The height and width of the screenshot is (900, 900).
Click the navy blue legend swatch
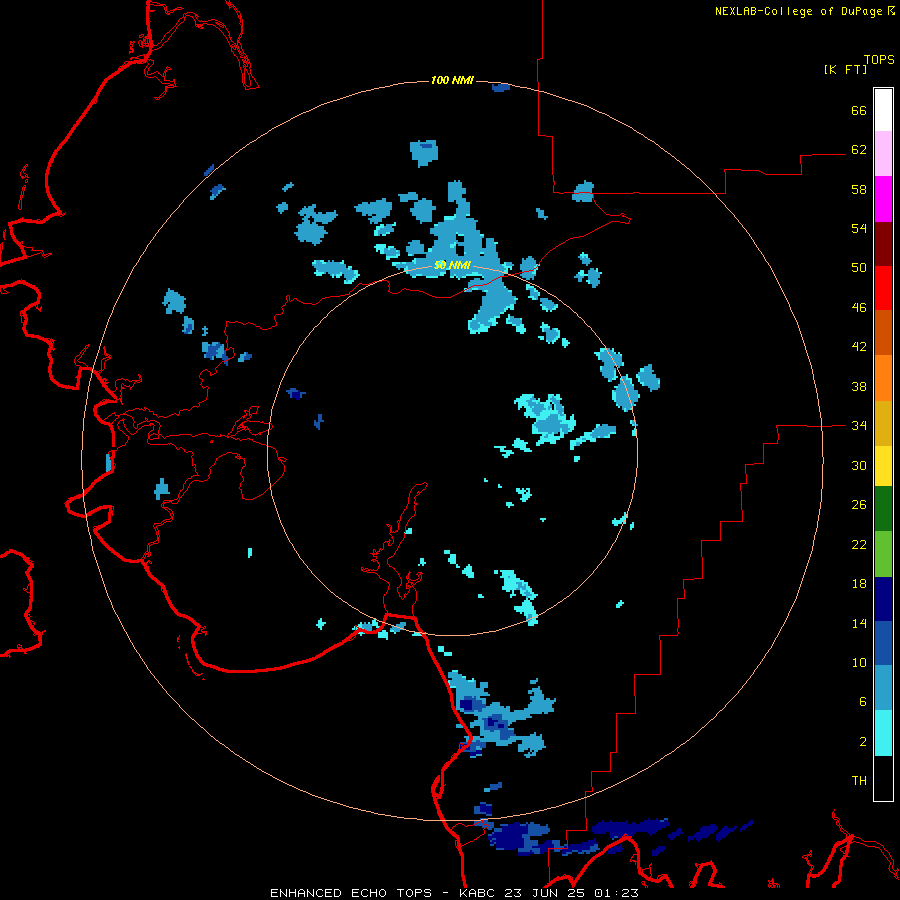point(883,599)
